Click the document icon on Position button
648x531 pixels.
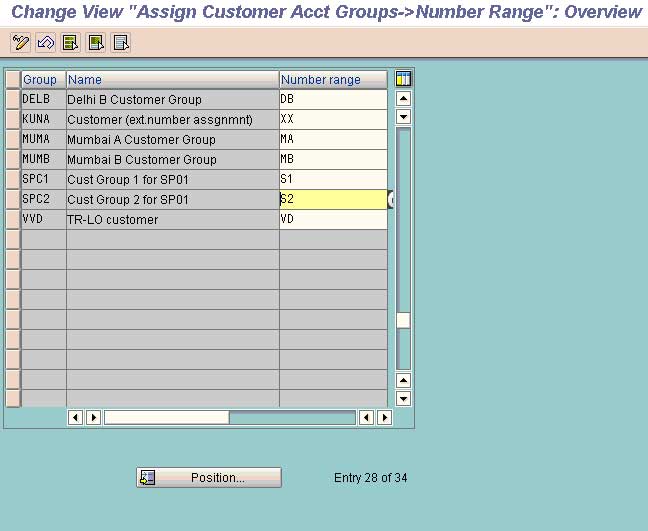click(147, 477)
